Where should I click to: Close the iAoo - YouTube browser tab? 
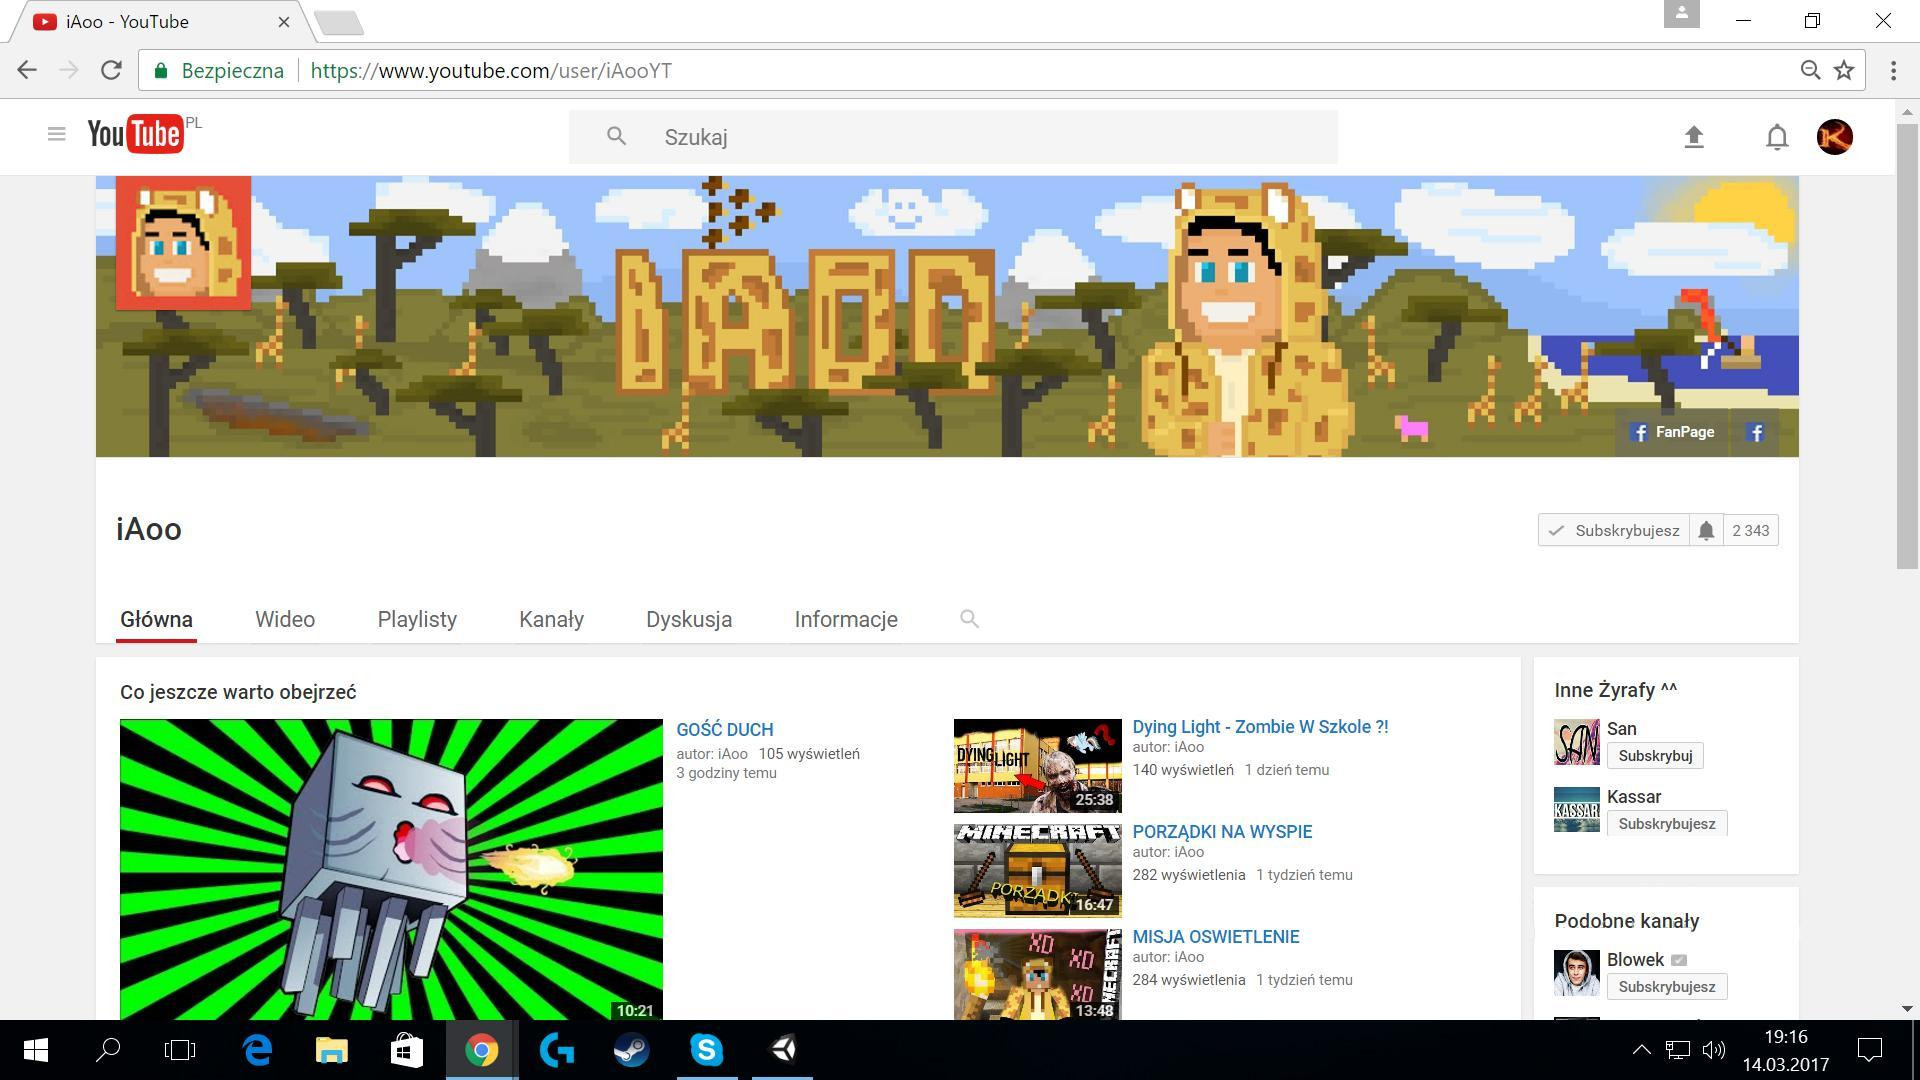284,21
